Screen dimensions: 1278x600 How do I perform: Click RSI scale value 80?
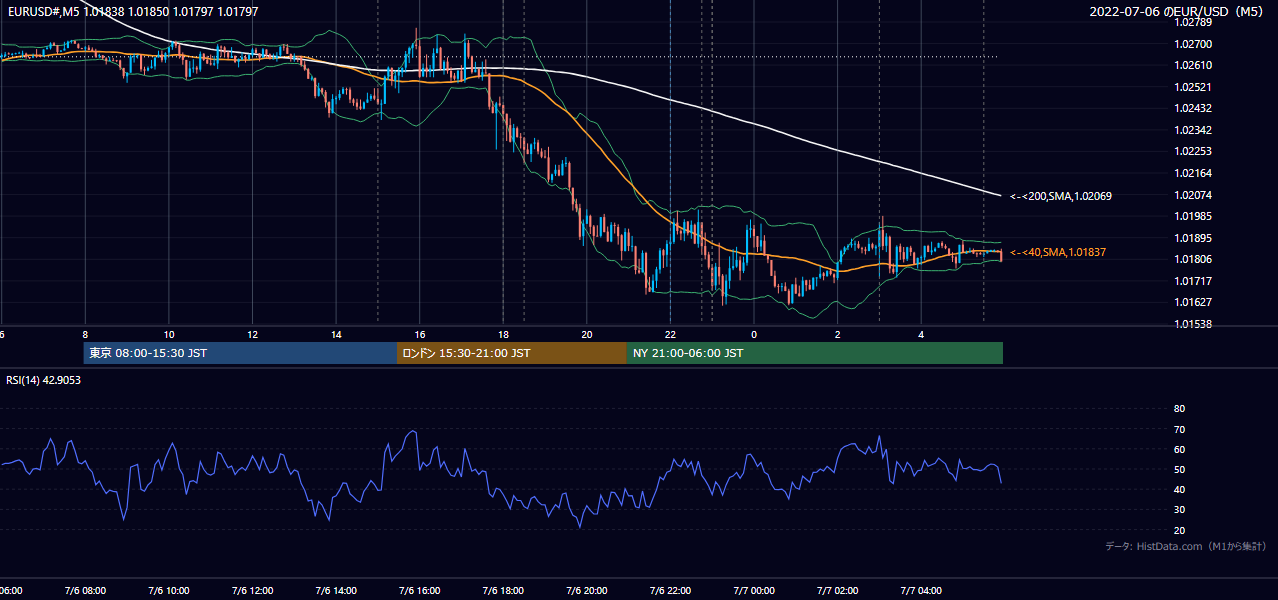tap(1179, 409)
